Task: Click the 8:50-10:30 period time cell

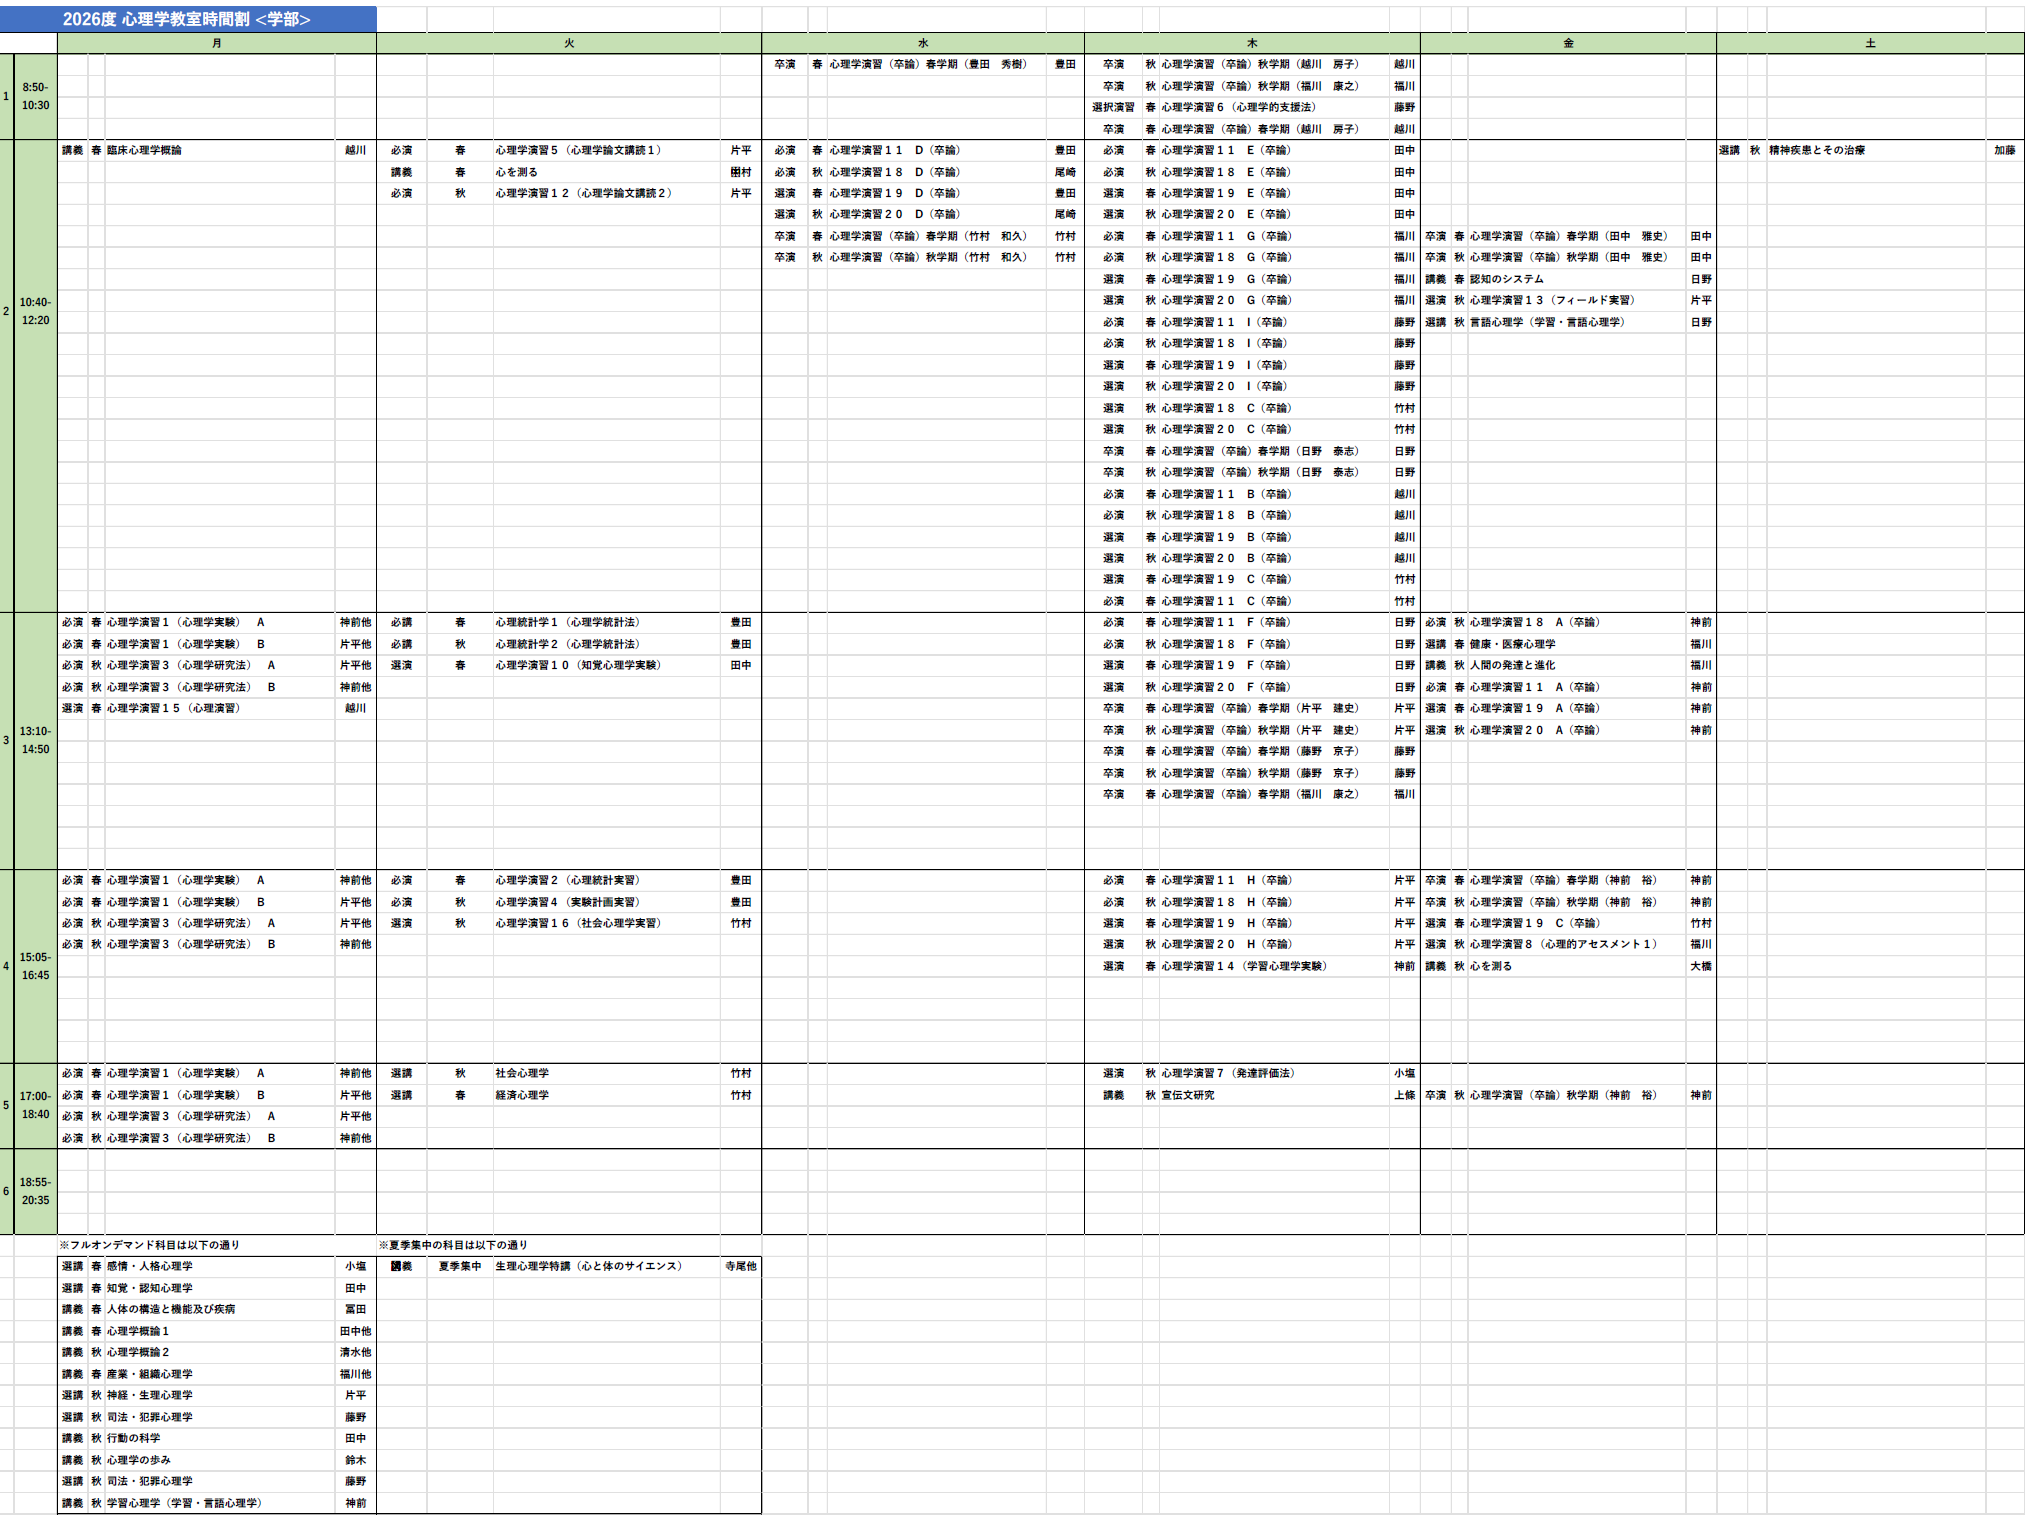Action: tap(35, 96)
